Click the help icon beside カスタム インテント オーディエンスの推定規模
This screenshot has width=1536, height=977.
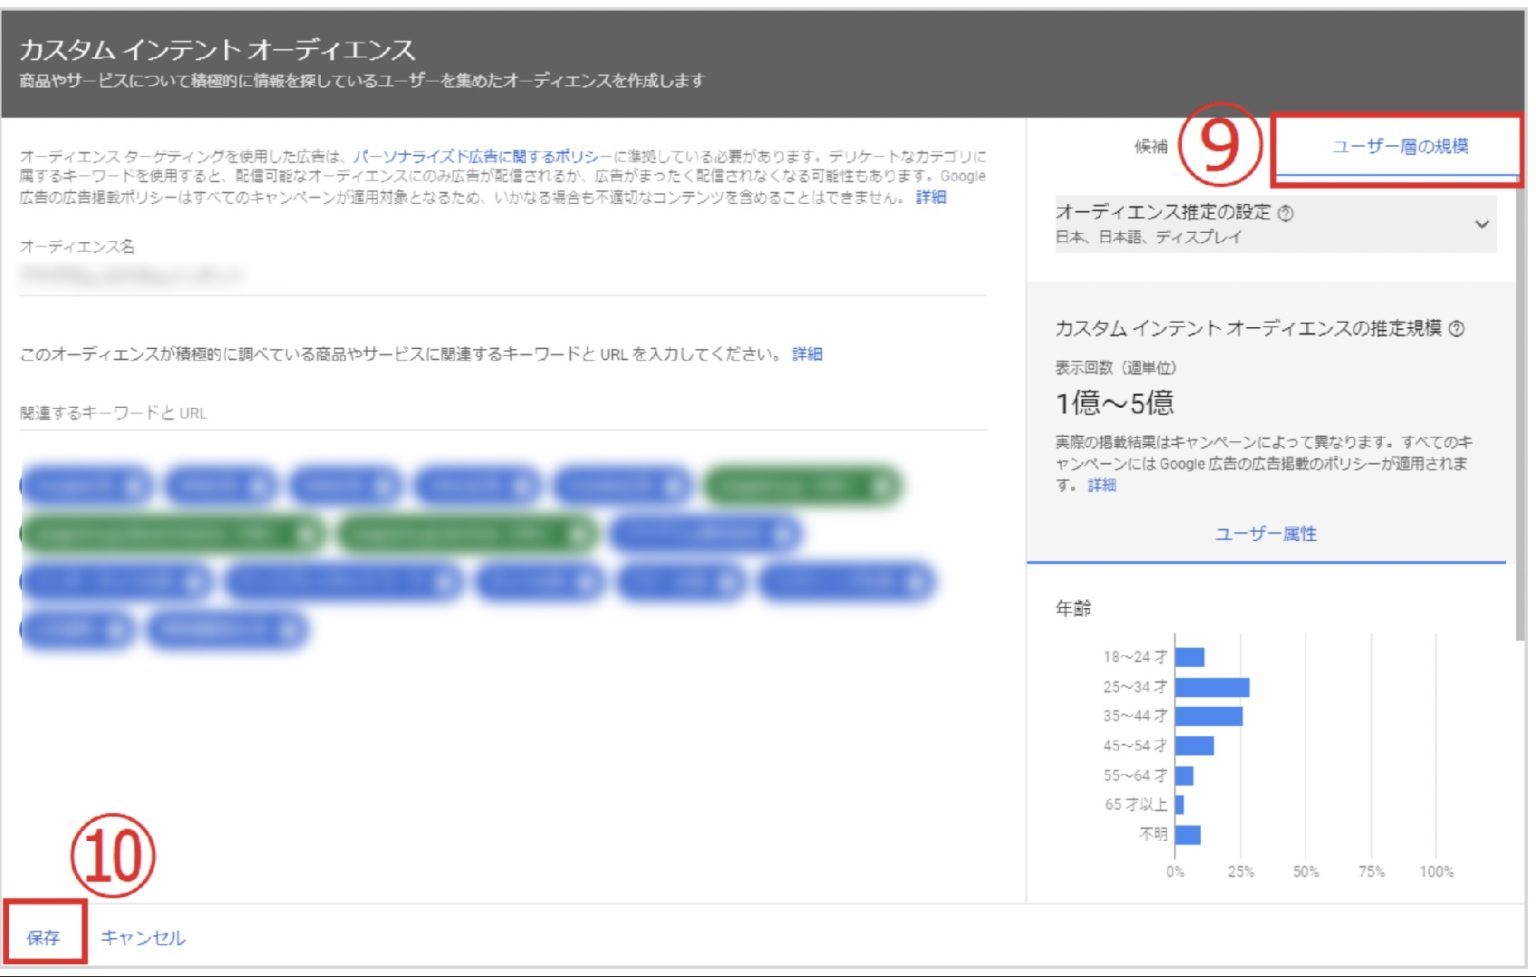click(x=1457, y=329)
